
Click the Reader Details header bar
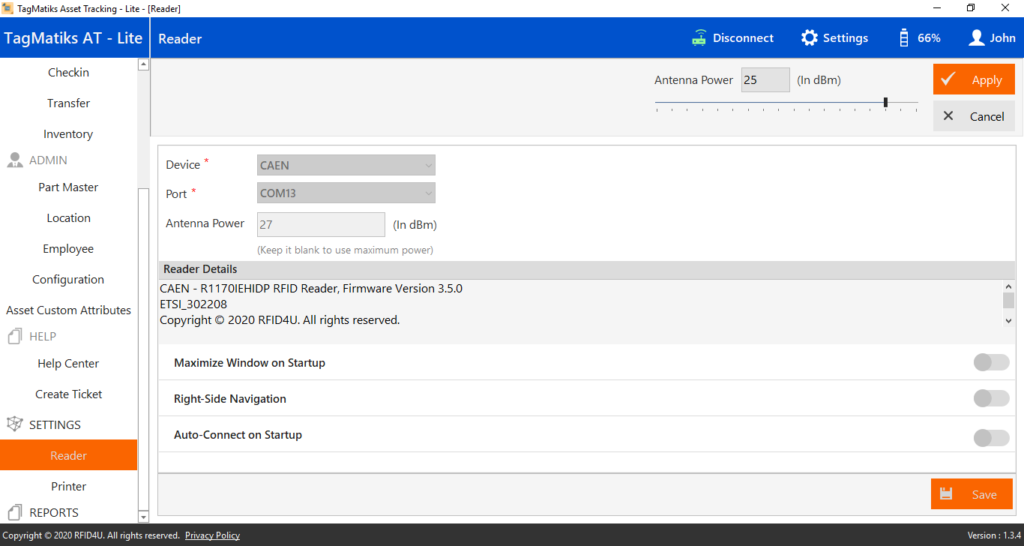pos(586,270)
